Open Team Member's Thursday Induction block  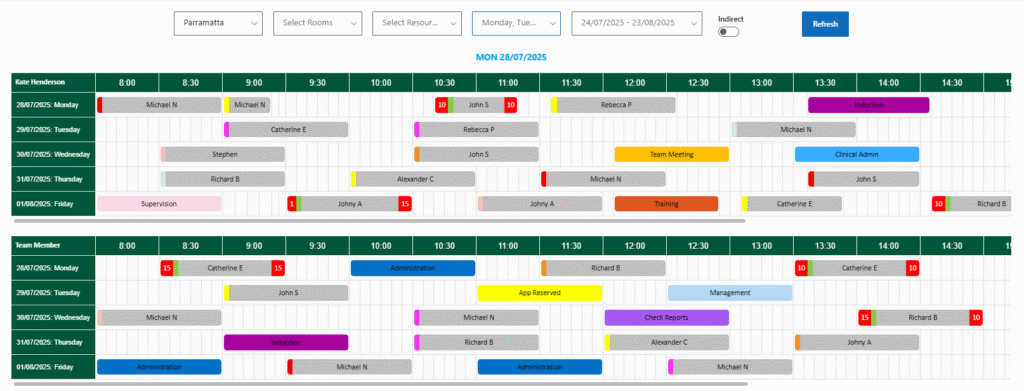pyautogui.click(x=286, y=342)
